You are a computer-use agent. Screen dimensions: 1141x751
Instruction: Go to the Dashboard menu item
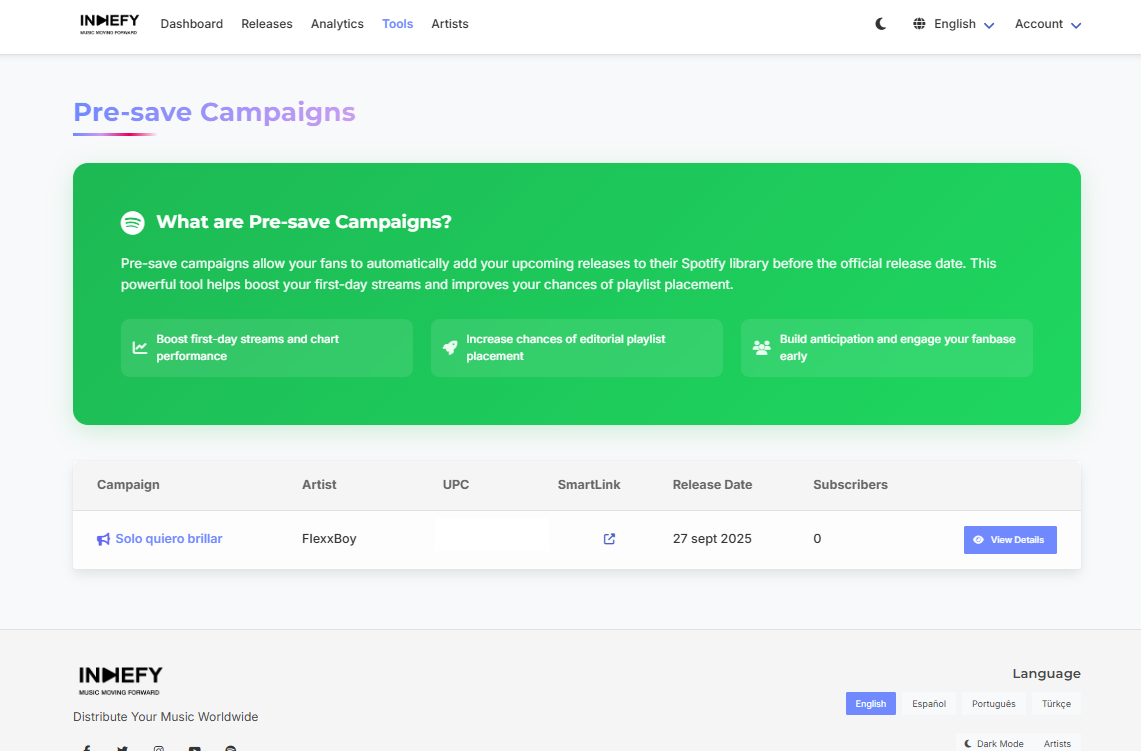click(192, 24)
